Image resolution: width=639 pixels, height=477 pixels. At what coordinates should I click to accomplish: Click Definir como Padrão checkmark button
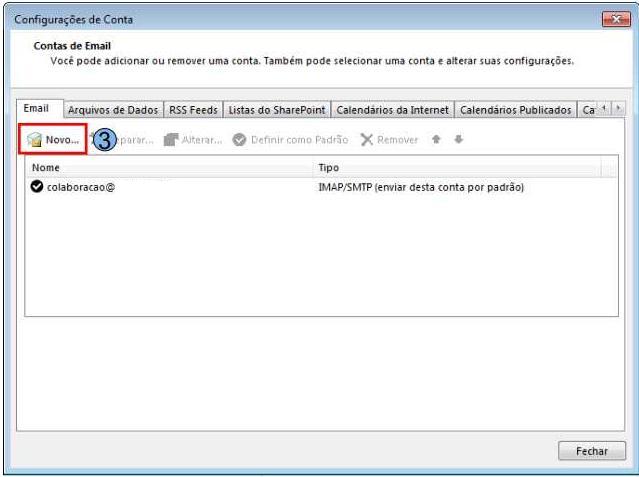pyautogui.click(x=290, y=140)
